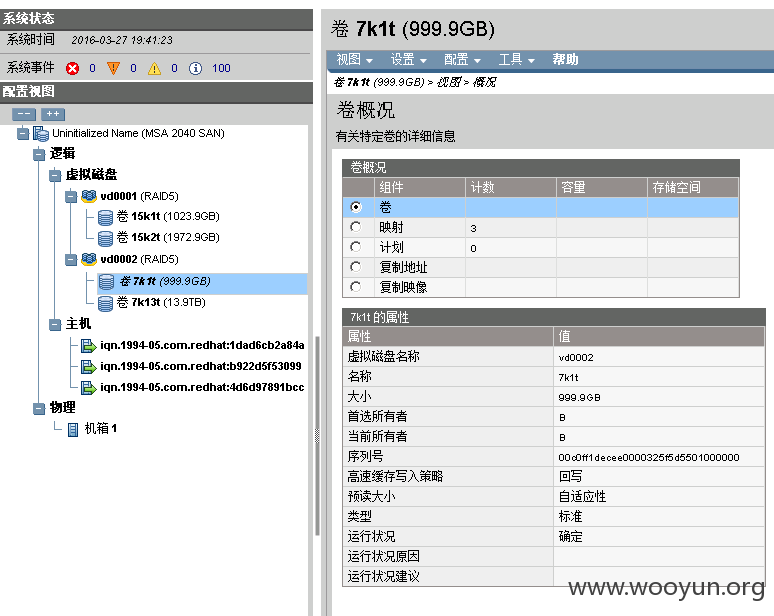Click the 存储空间 column header
Screen dimensions: 774x616
click(x=693, y=188)
